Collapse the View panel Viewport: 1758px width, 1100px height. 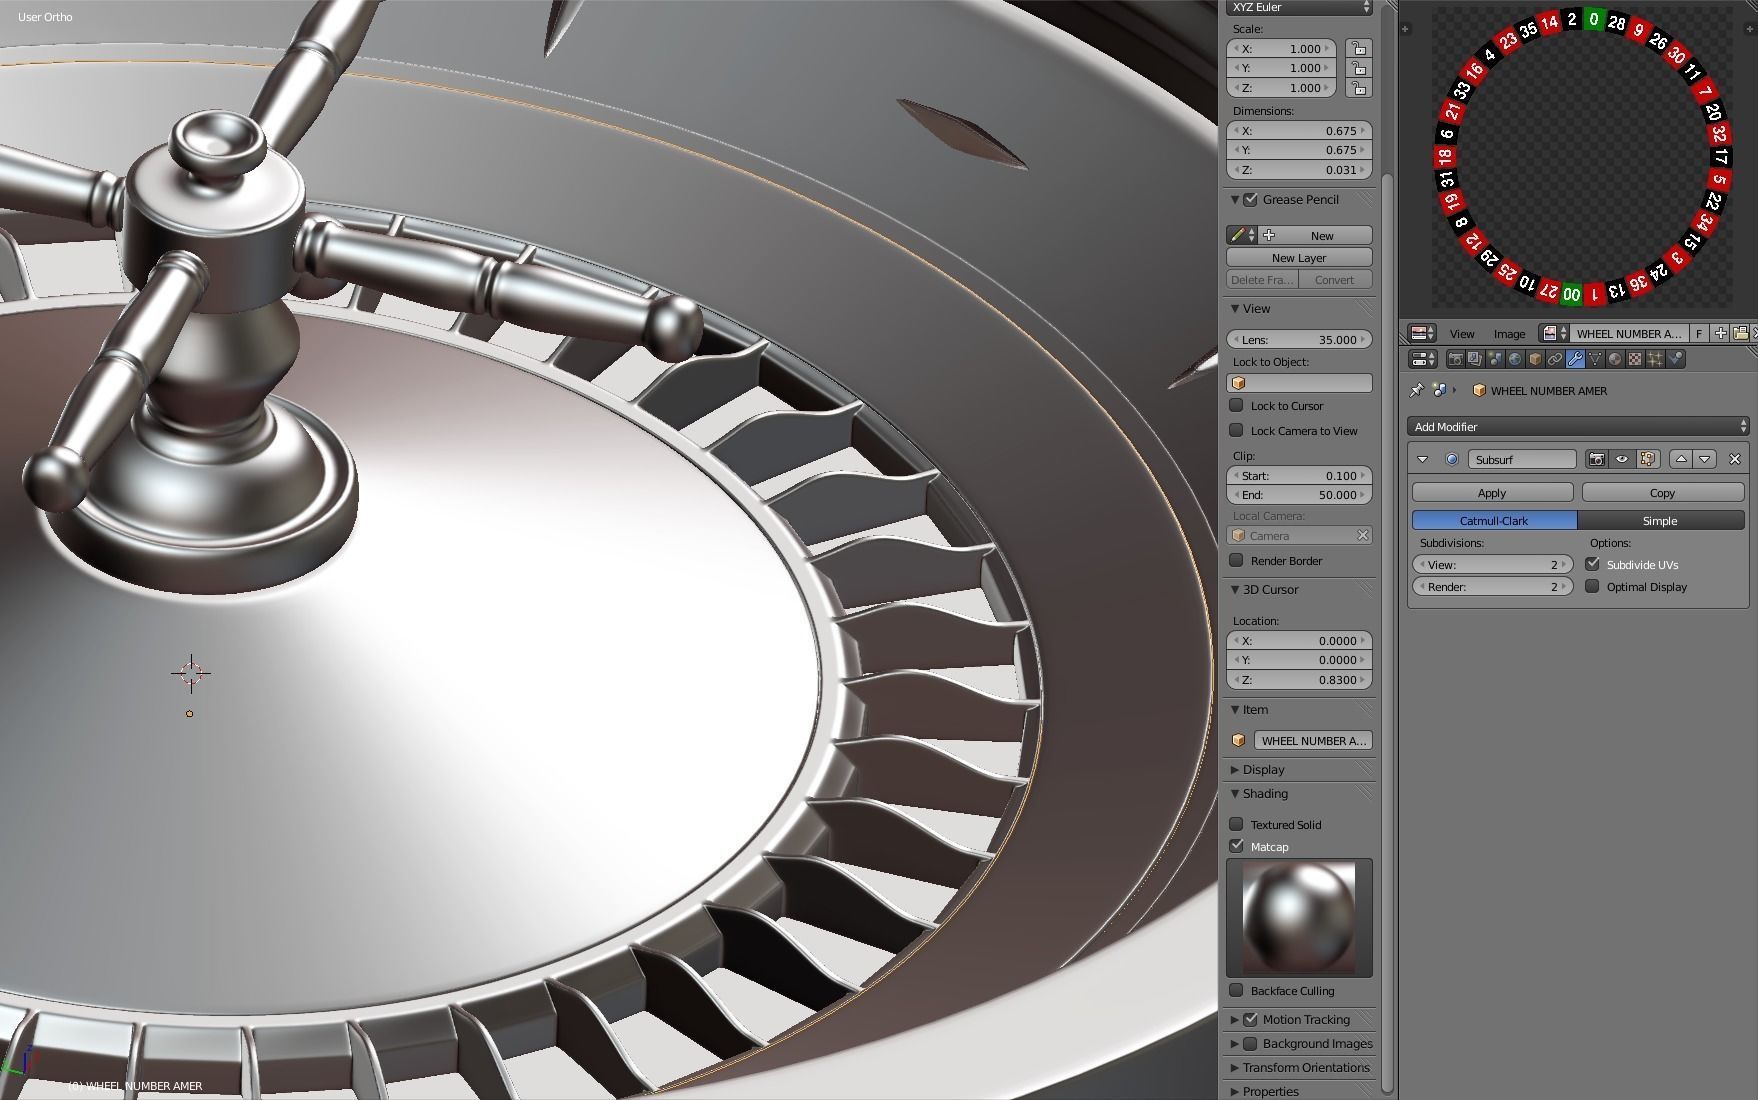click(1235, 309)
